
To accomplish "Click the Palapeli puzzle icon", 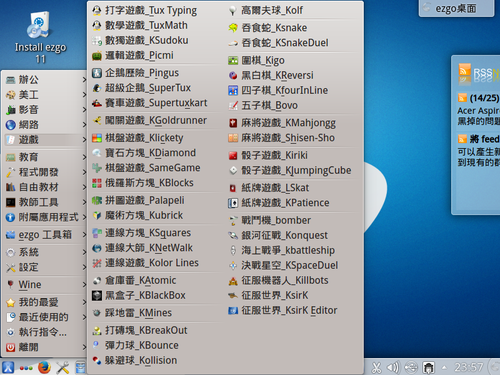I will click(x=97, y=200).
